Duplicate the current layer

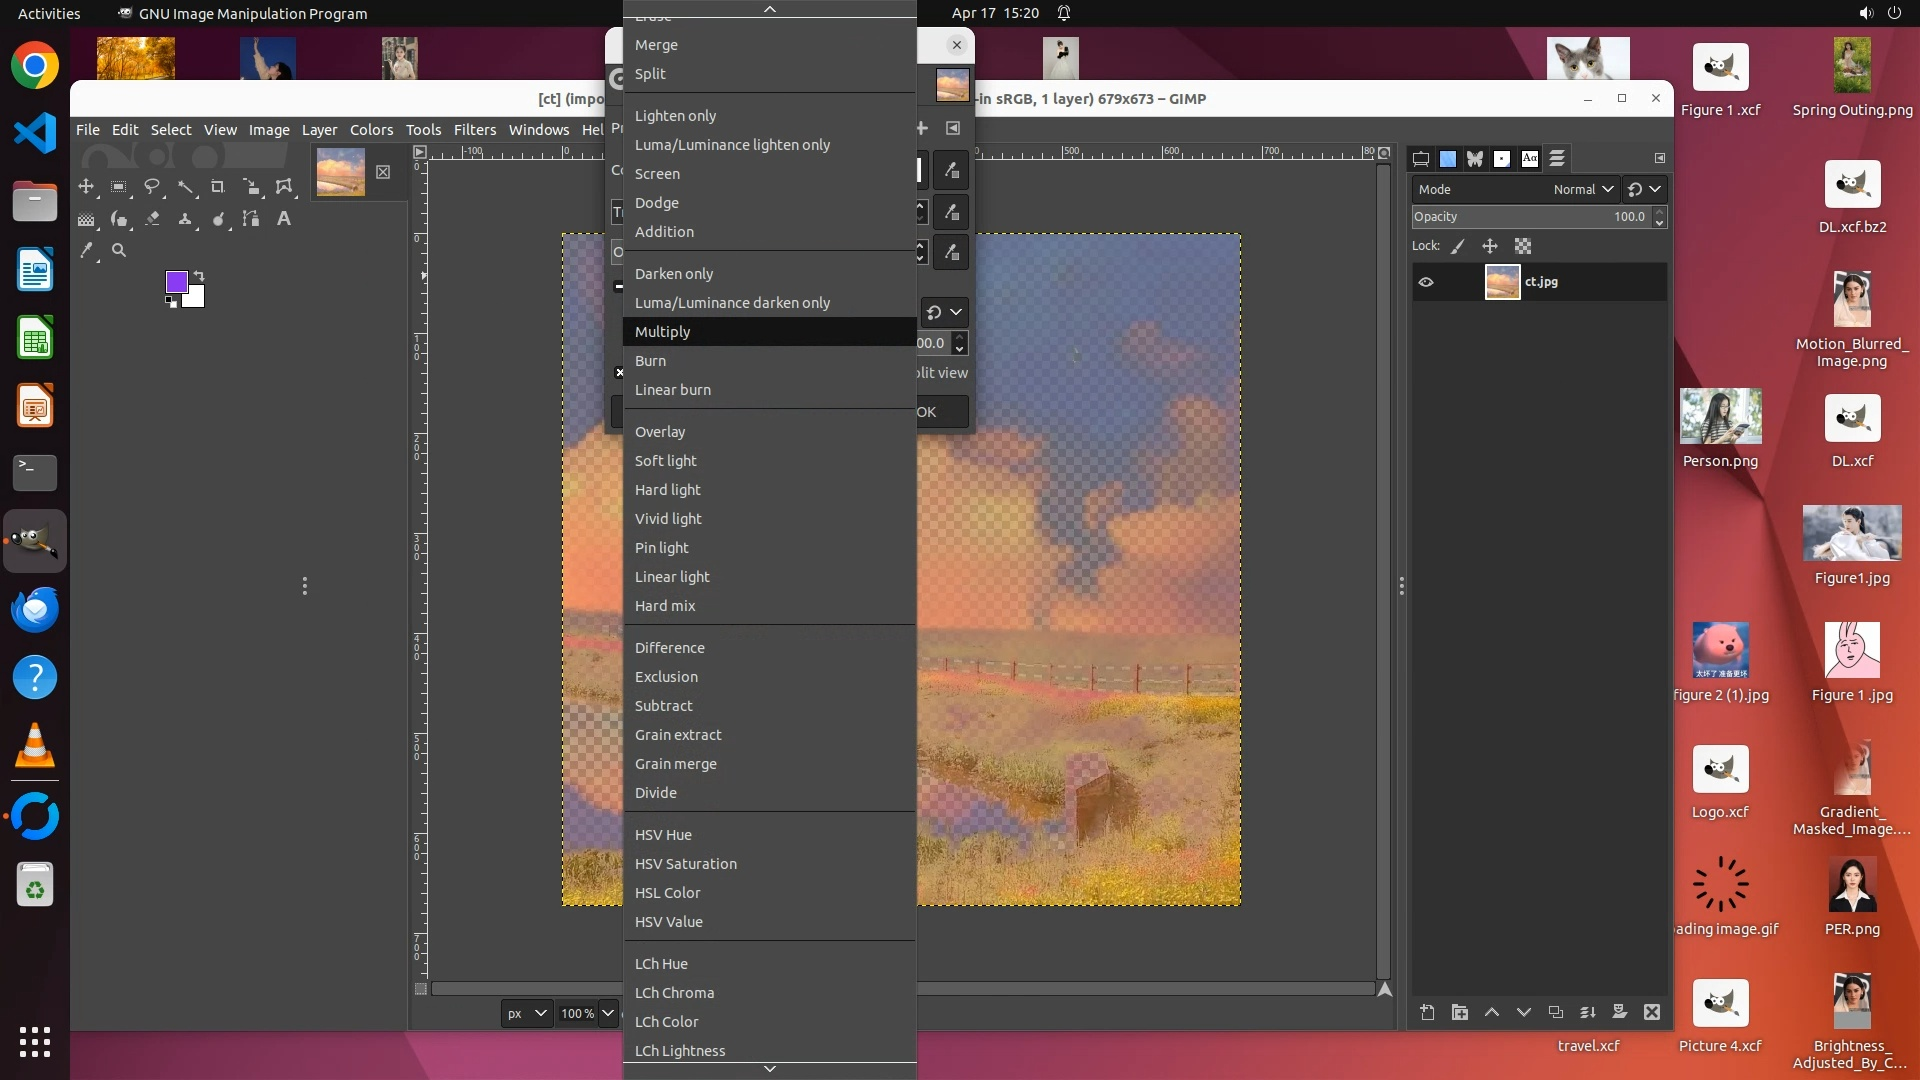[1556, 1013]
